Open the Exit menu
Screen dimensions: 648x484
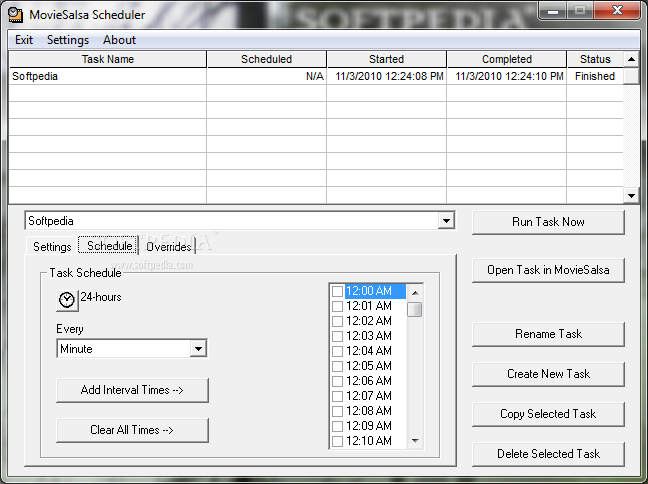(24, 40)
